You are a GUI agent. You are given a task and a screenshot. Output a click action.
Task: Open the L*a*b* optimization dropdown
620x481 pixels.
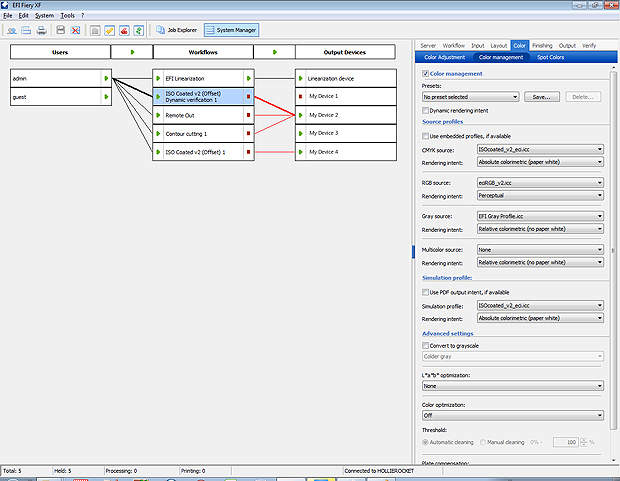point(513,386)
